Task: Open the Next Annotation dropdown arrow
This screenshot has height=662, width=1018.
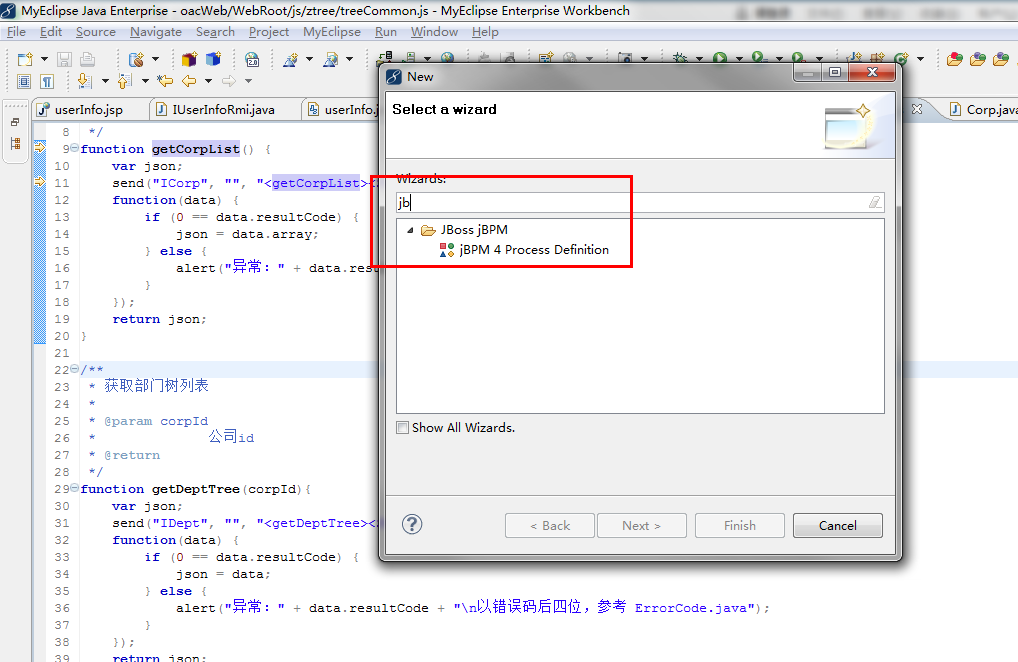Action: click(x=105, y=81)
